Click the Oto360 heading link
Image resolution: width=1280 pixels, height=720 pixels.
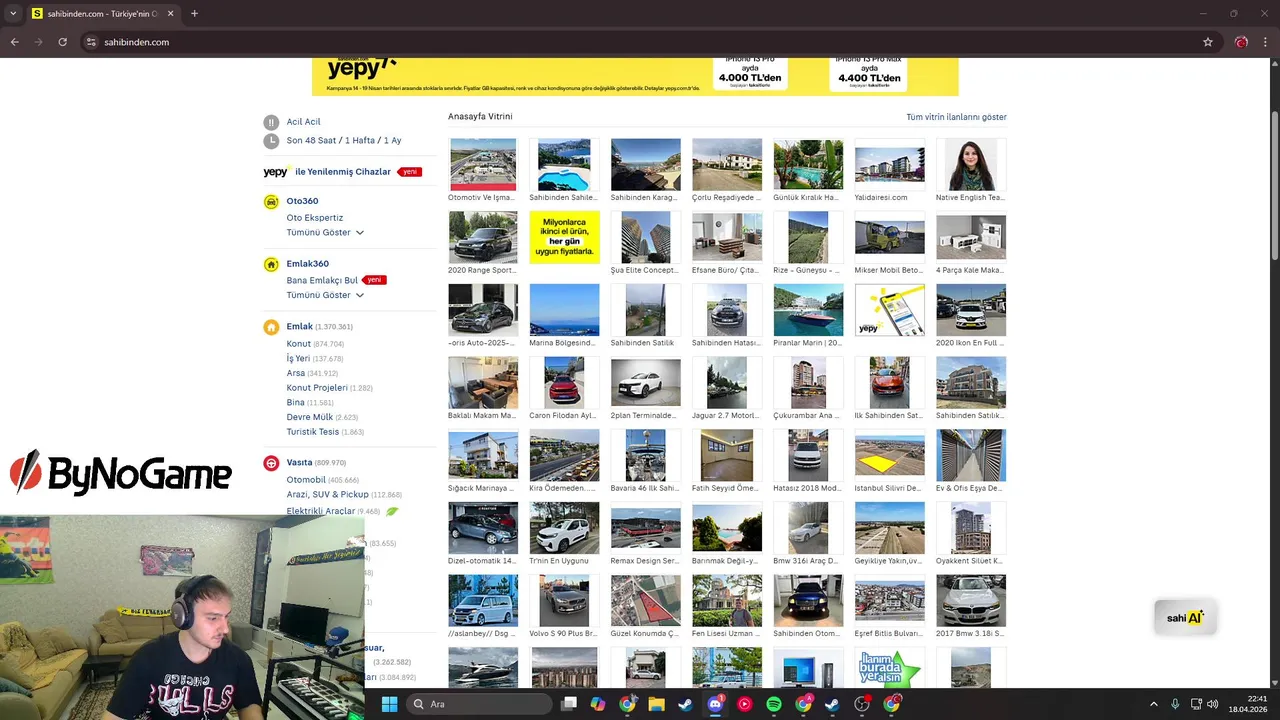(x=302, y=201)
